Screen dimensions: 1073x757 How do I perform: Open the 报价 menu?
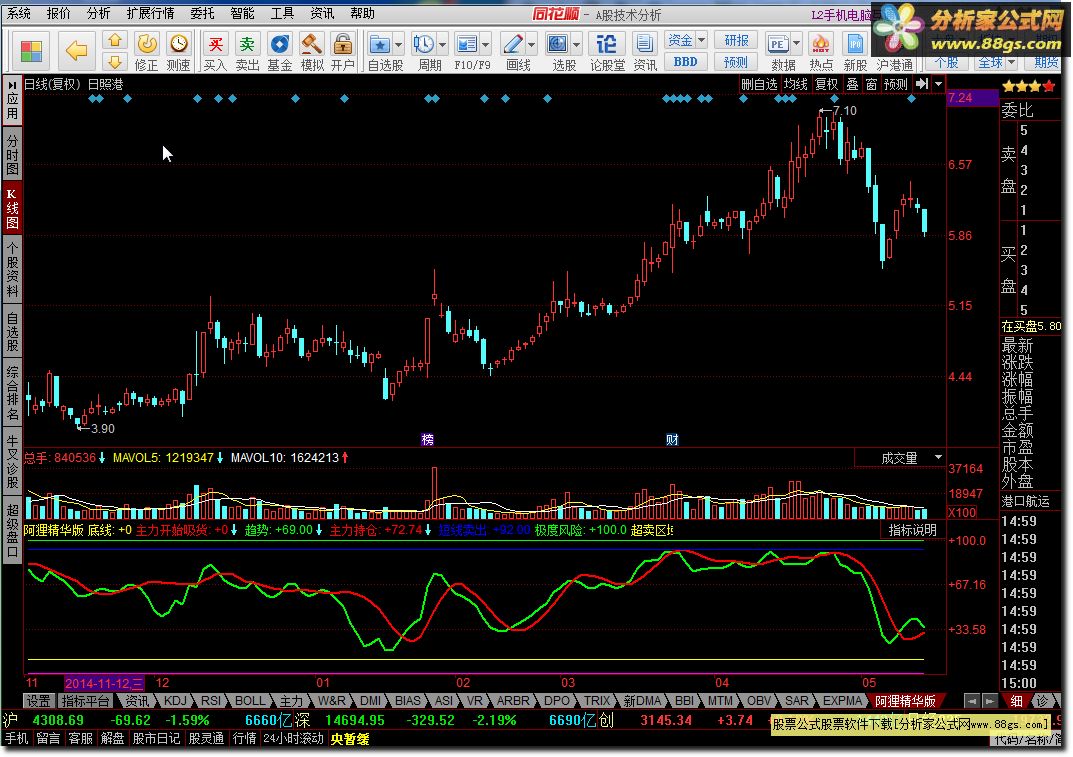(x=58, y=13)
